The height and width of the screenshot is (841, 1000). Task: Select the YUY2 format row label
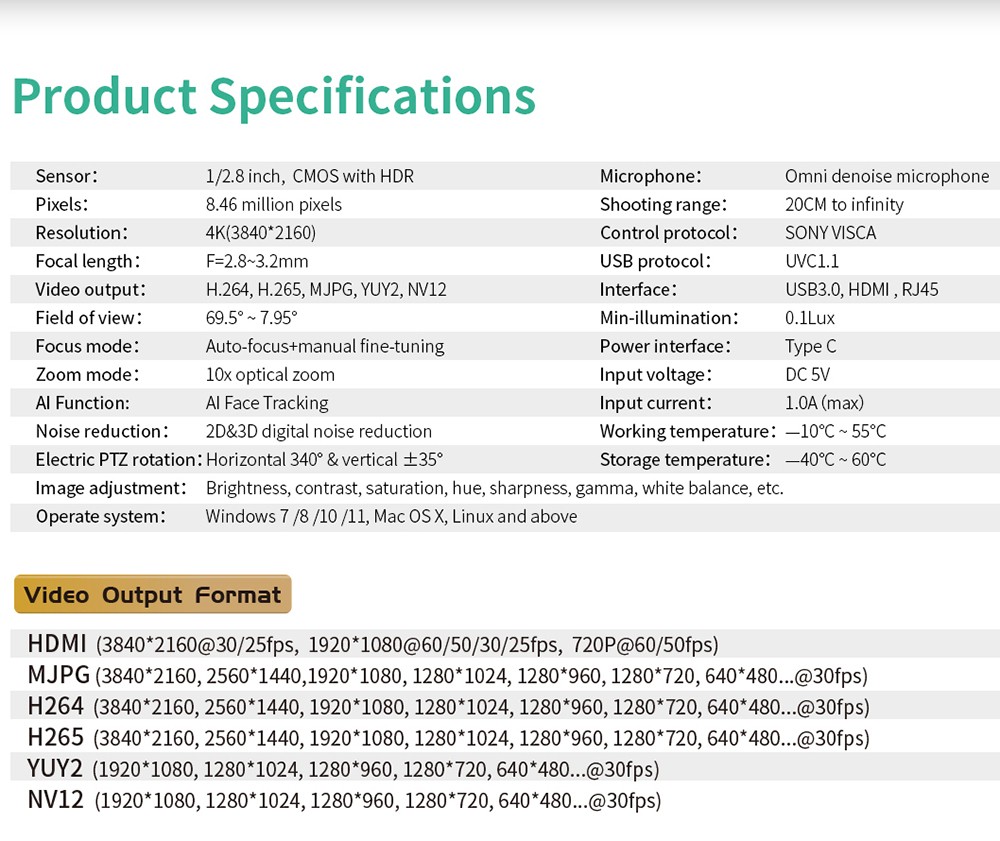click(55, 769)
